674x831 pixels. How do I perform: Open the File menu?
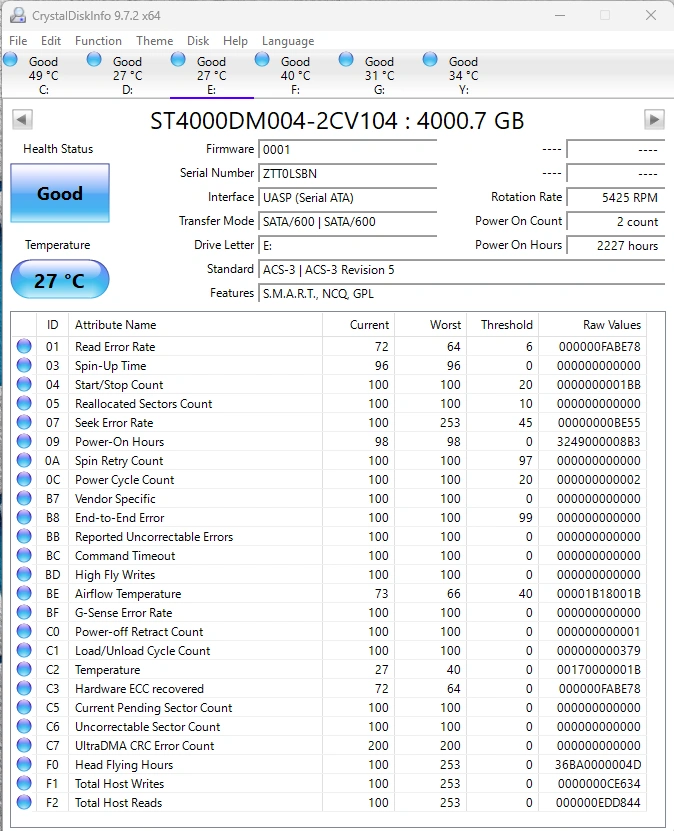[x=18, y=41]
